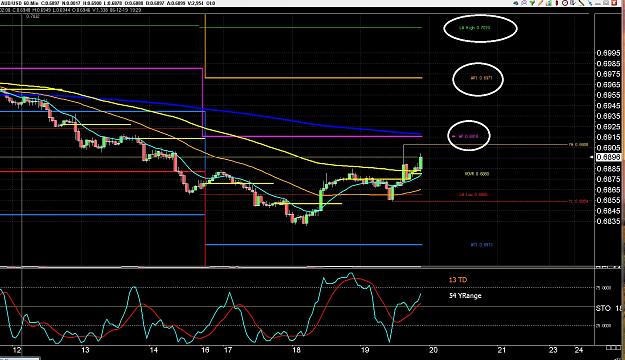Click the green checkmark toolbar icon

pyautogui.click(x=532, y=3)
